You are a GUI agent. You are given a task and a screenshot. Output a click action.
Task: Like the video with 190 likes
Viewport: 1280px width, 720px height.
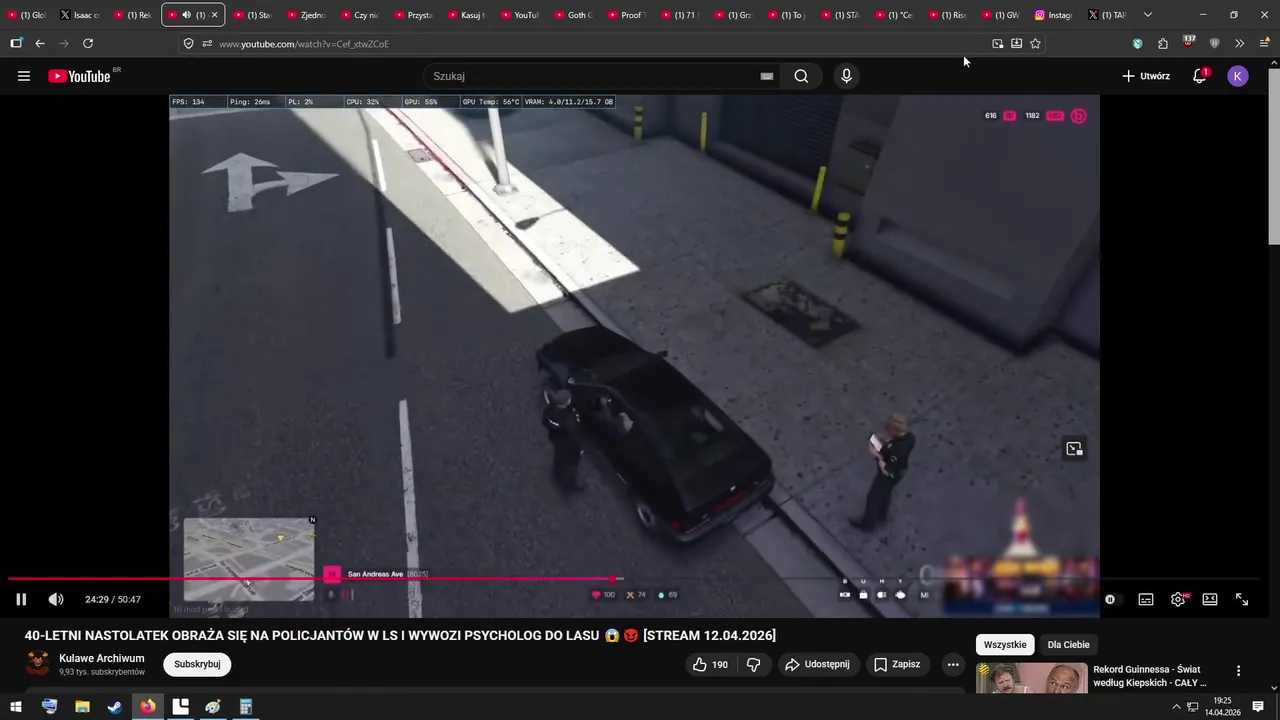click(711, 664)
